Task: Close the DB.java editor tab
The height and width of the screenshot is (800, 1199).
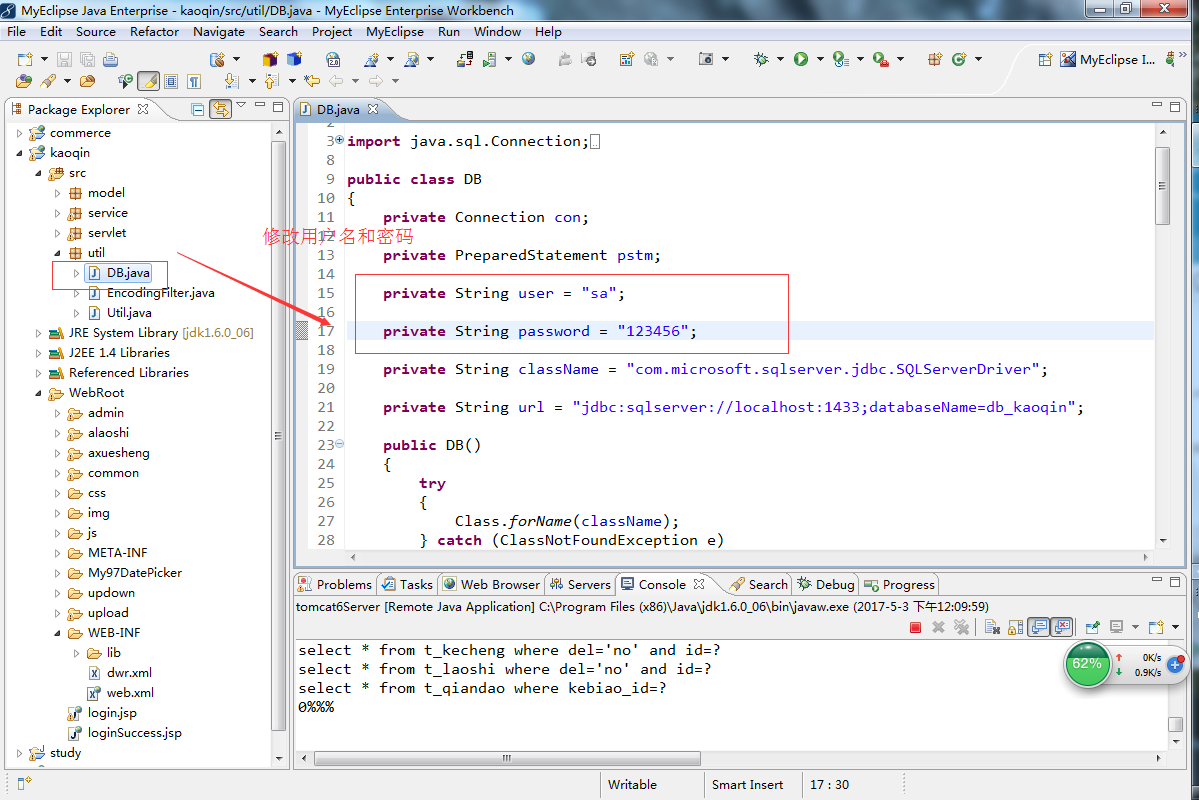Action: point(373,109)
